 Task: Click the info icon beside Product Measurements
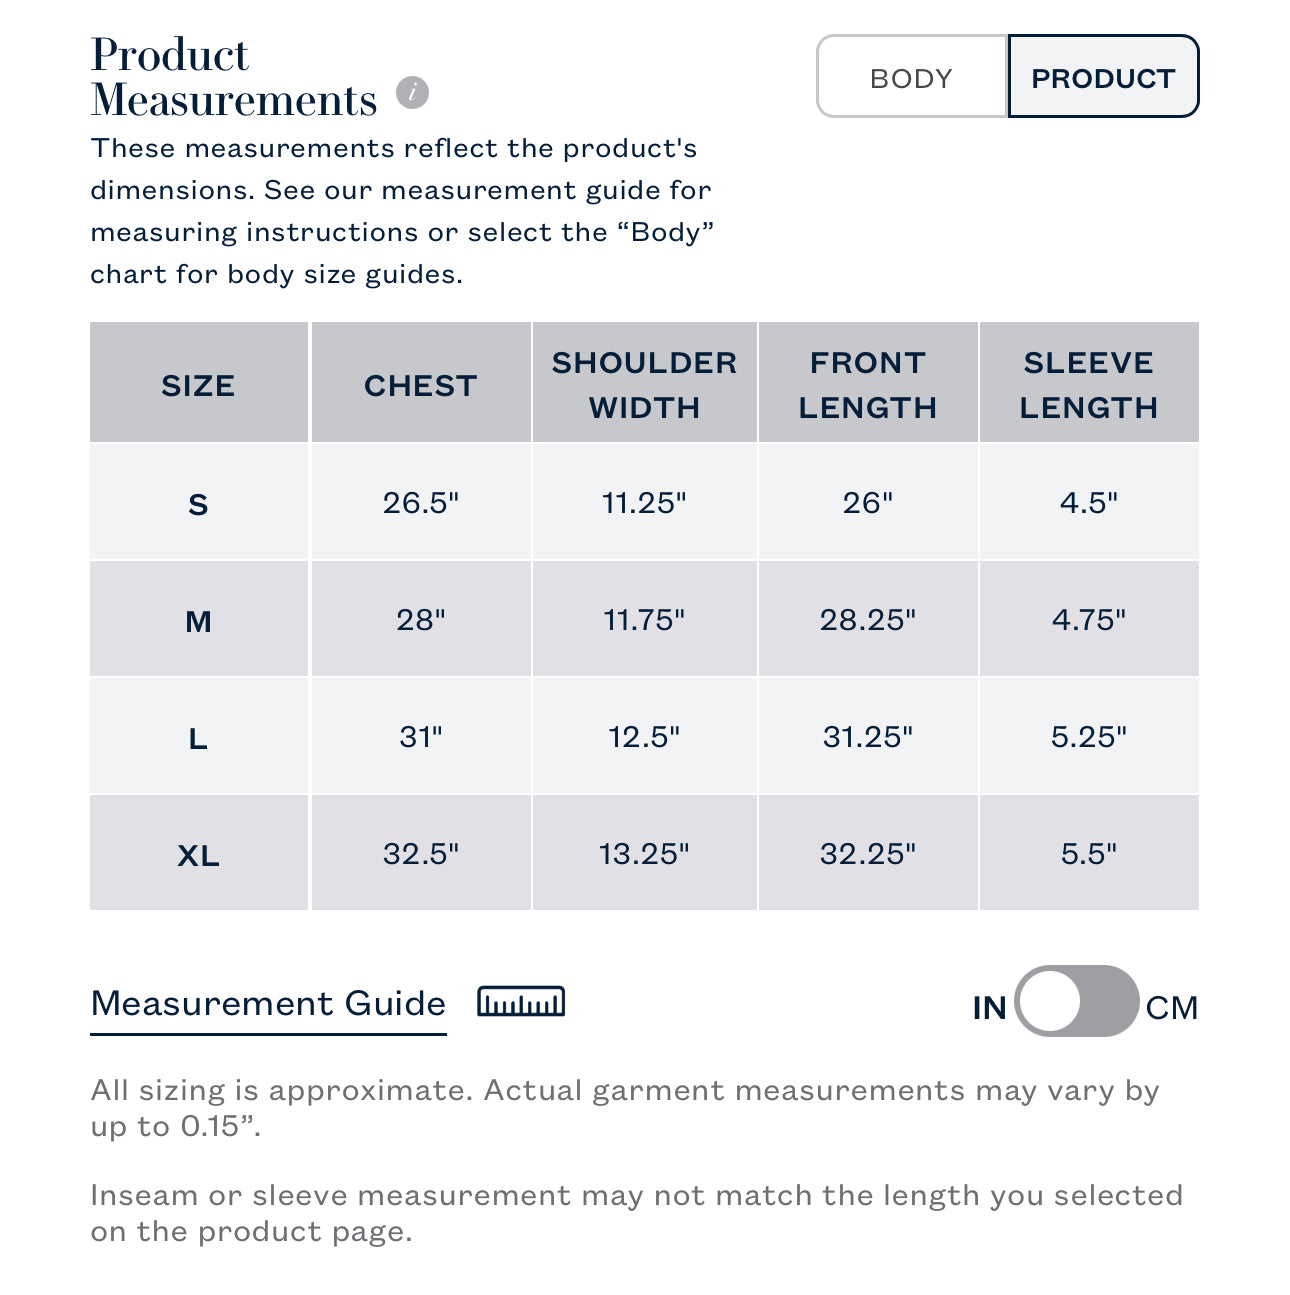click(412, 93)
